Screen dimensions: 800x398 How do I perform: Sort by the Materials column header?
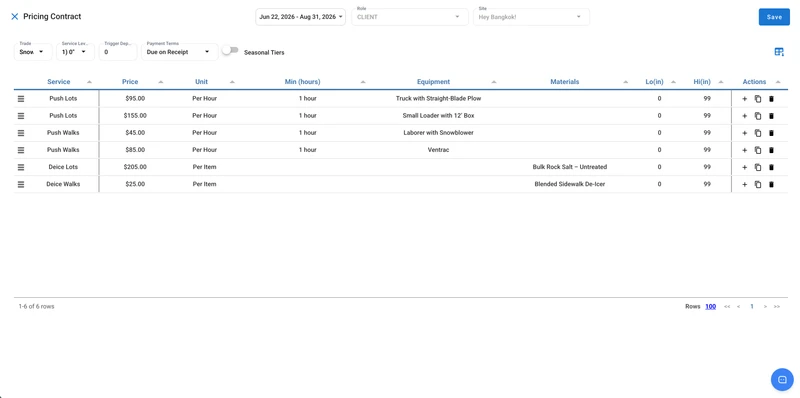pyautogui.click(x=565, y=82)
